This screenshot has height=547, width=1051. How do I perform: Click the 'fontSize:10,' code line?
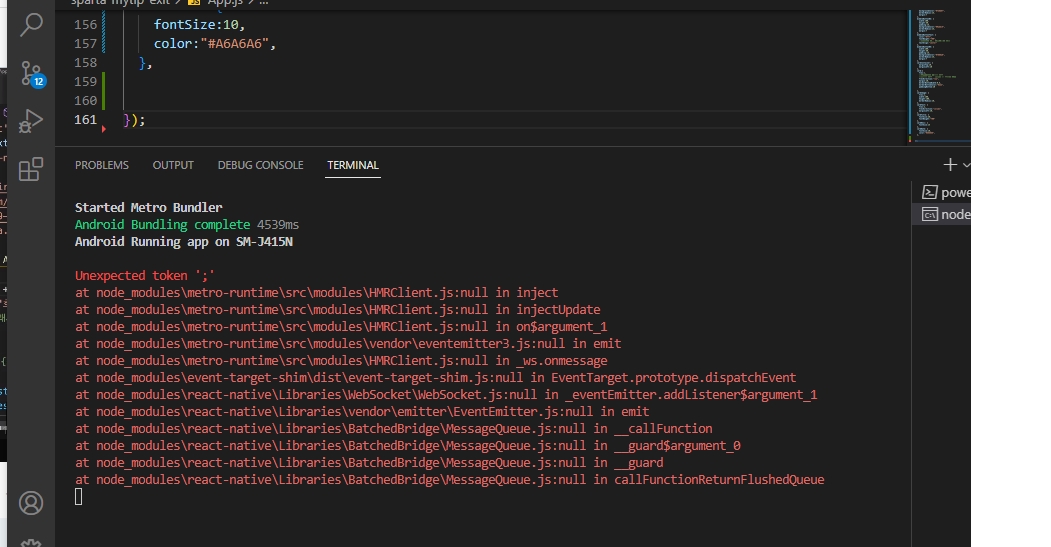199,25
